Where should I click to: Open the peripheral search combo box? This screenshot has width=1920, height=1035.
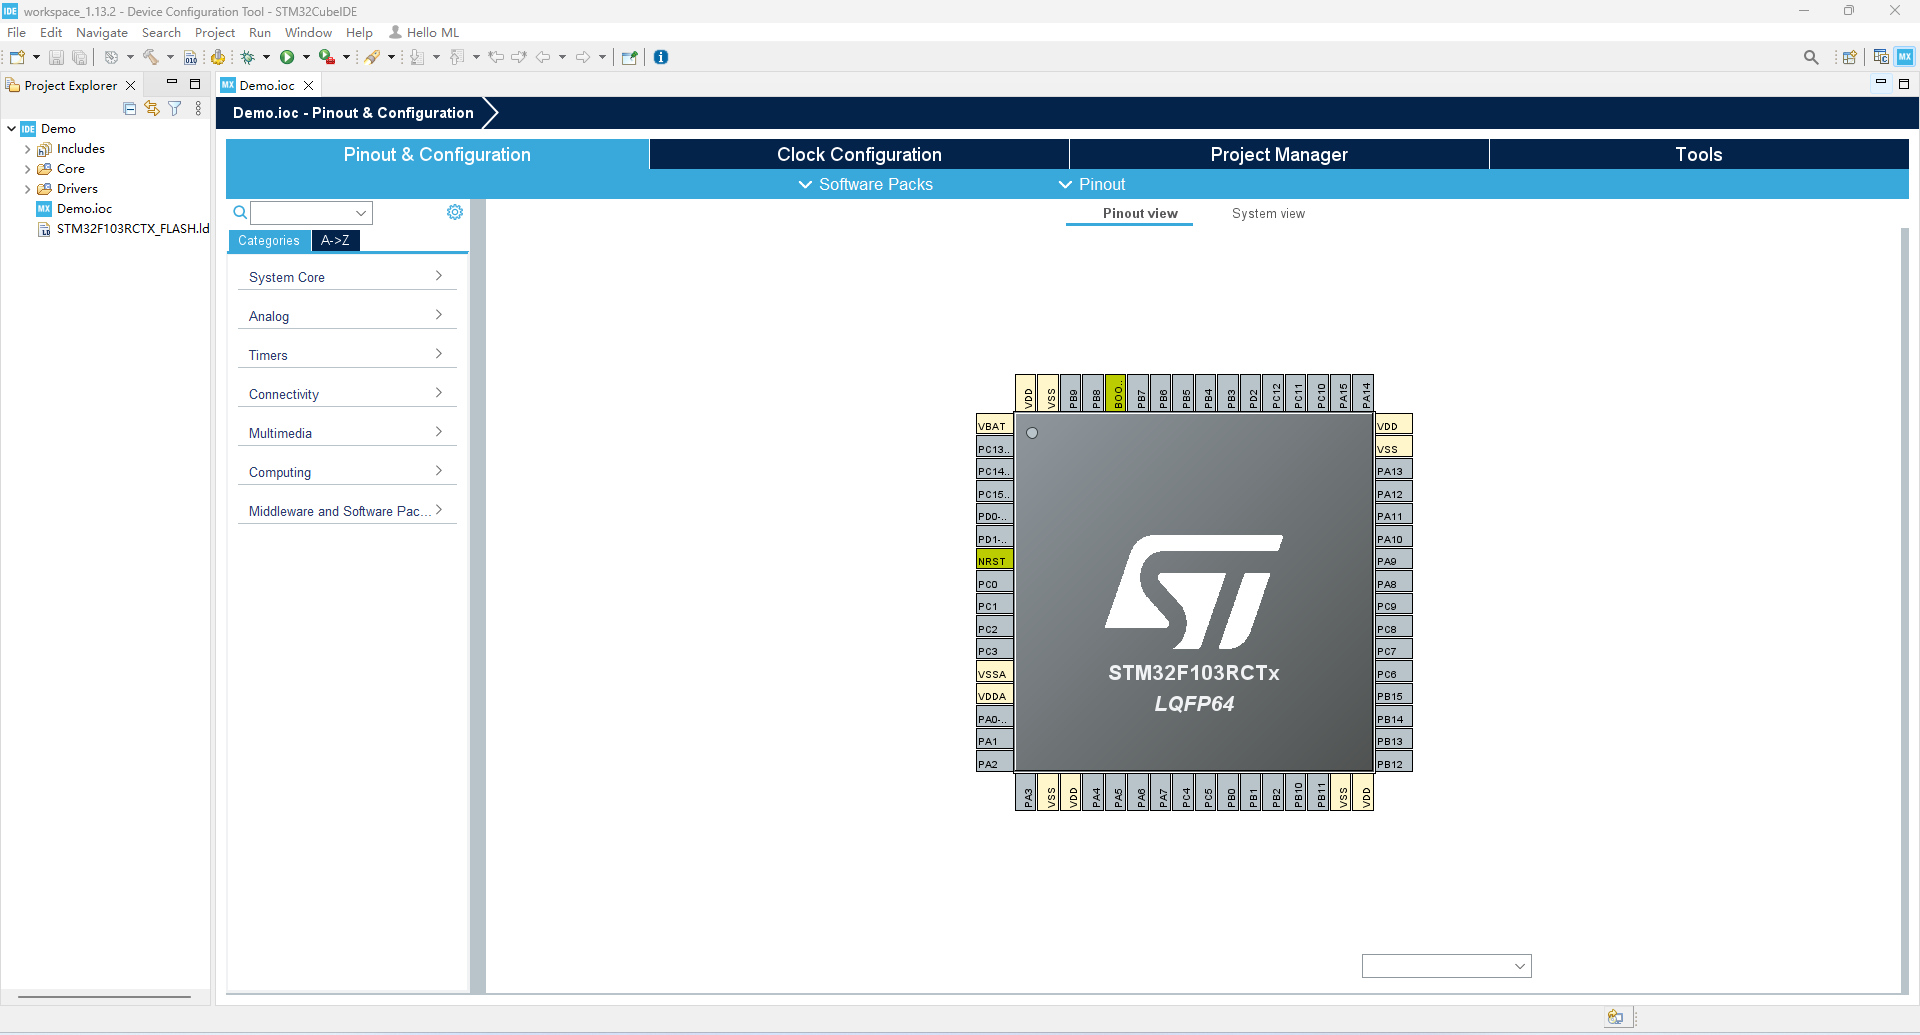(x=311, y=212)
